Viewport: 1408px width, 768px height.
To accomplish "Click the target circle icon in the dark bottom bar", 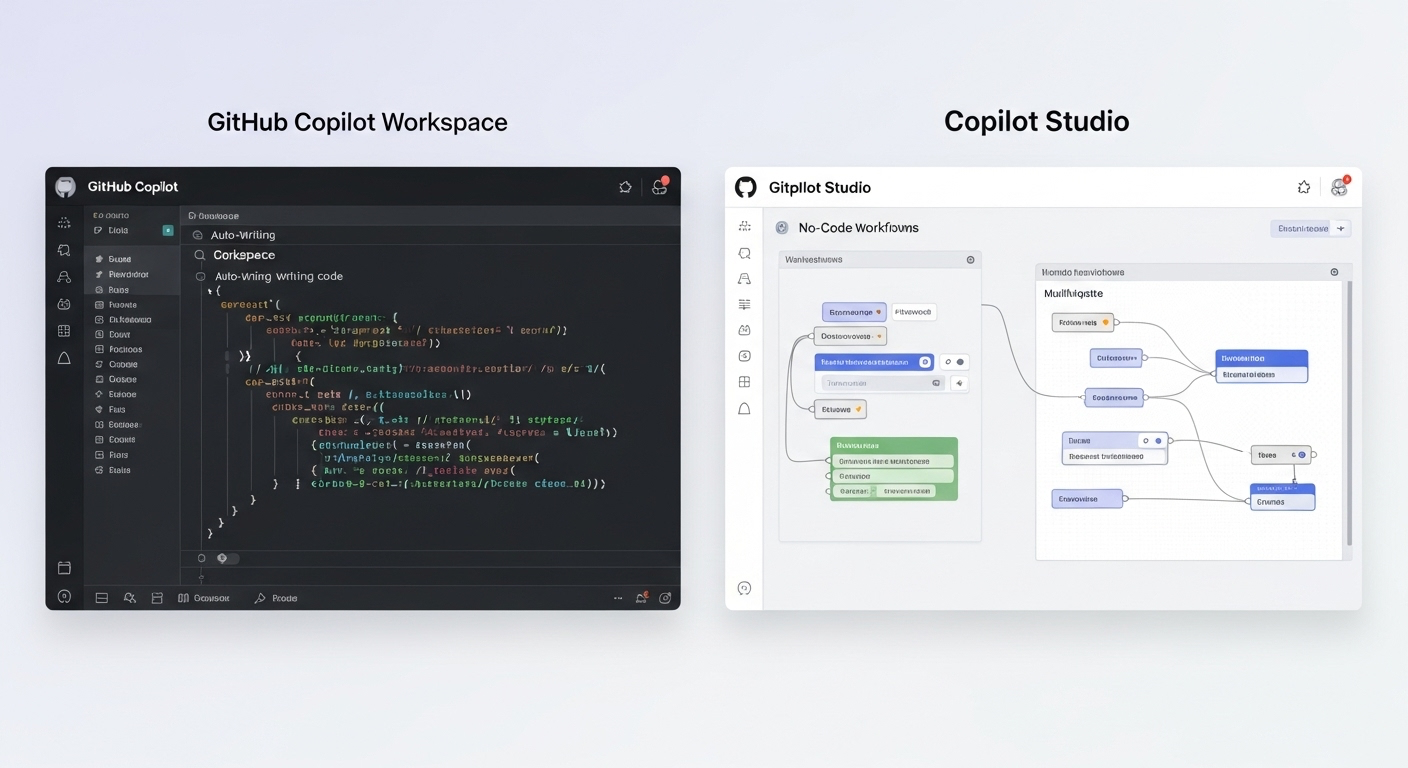I will click(664, 598).
